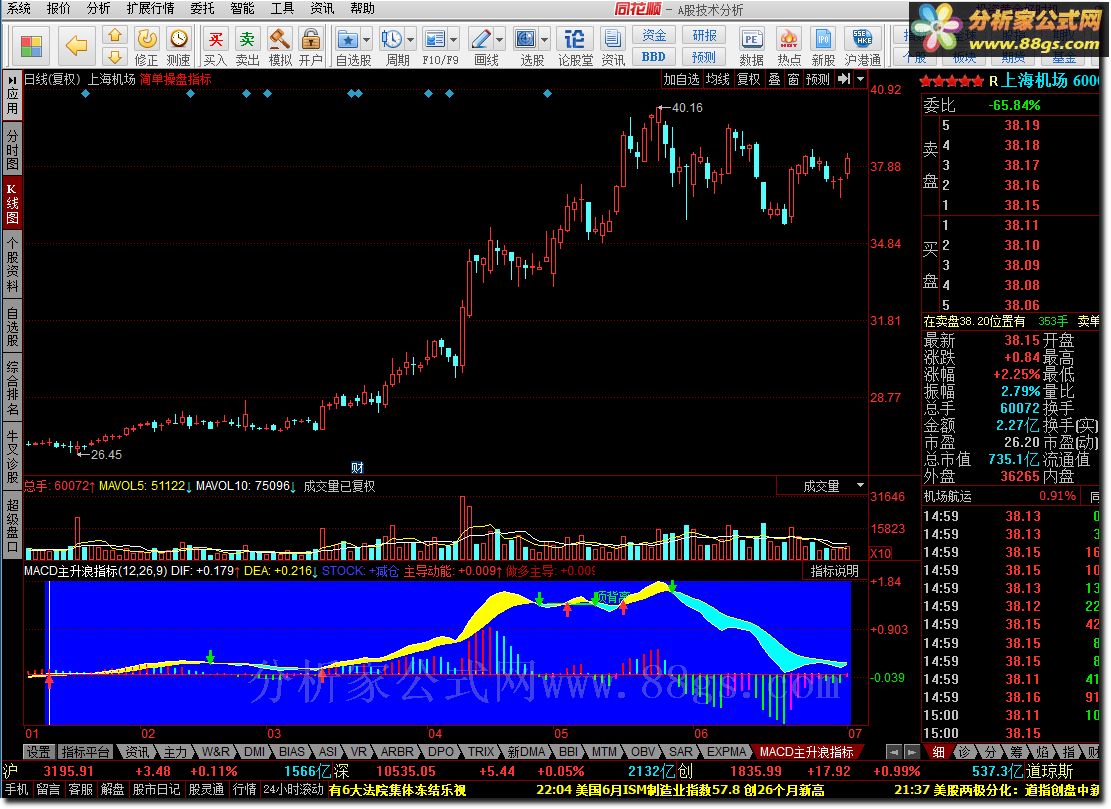The height and width of the screenshot is (809, 1111).
Task: Switch to the 牛叉诊股 side tab
Action: (12, 456)
